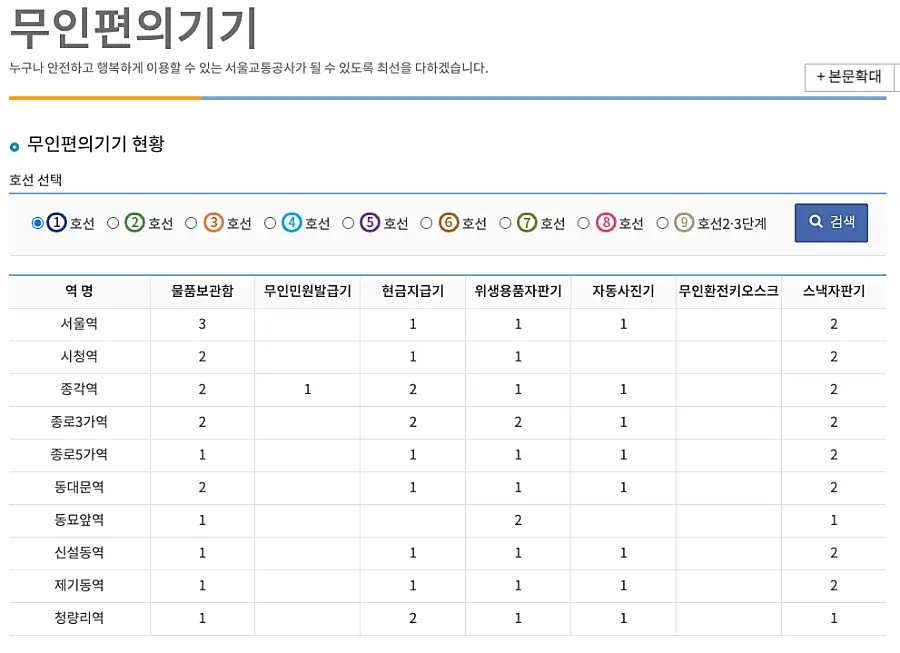Click the 서울역 station name
The width and height of the screenshot is (900, 653).
tap(78, 324)
